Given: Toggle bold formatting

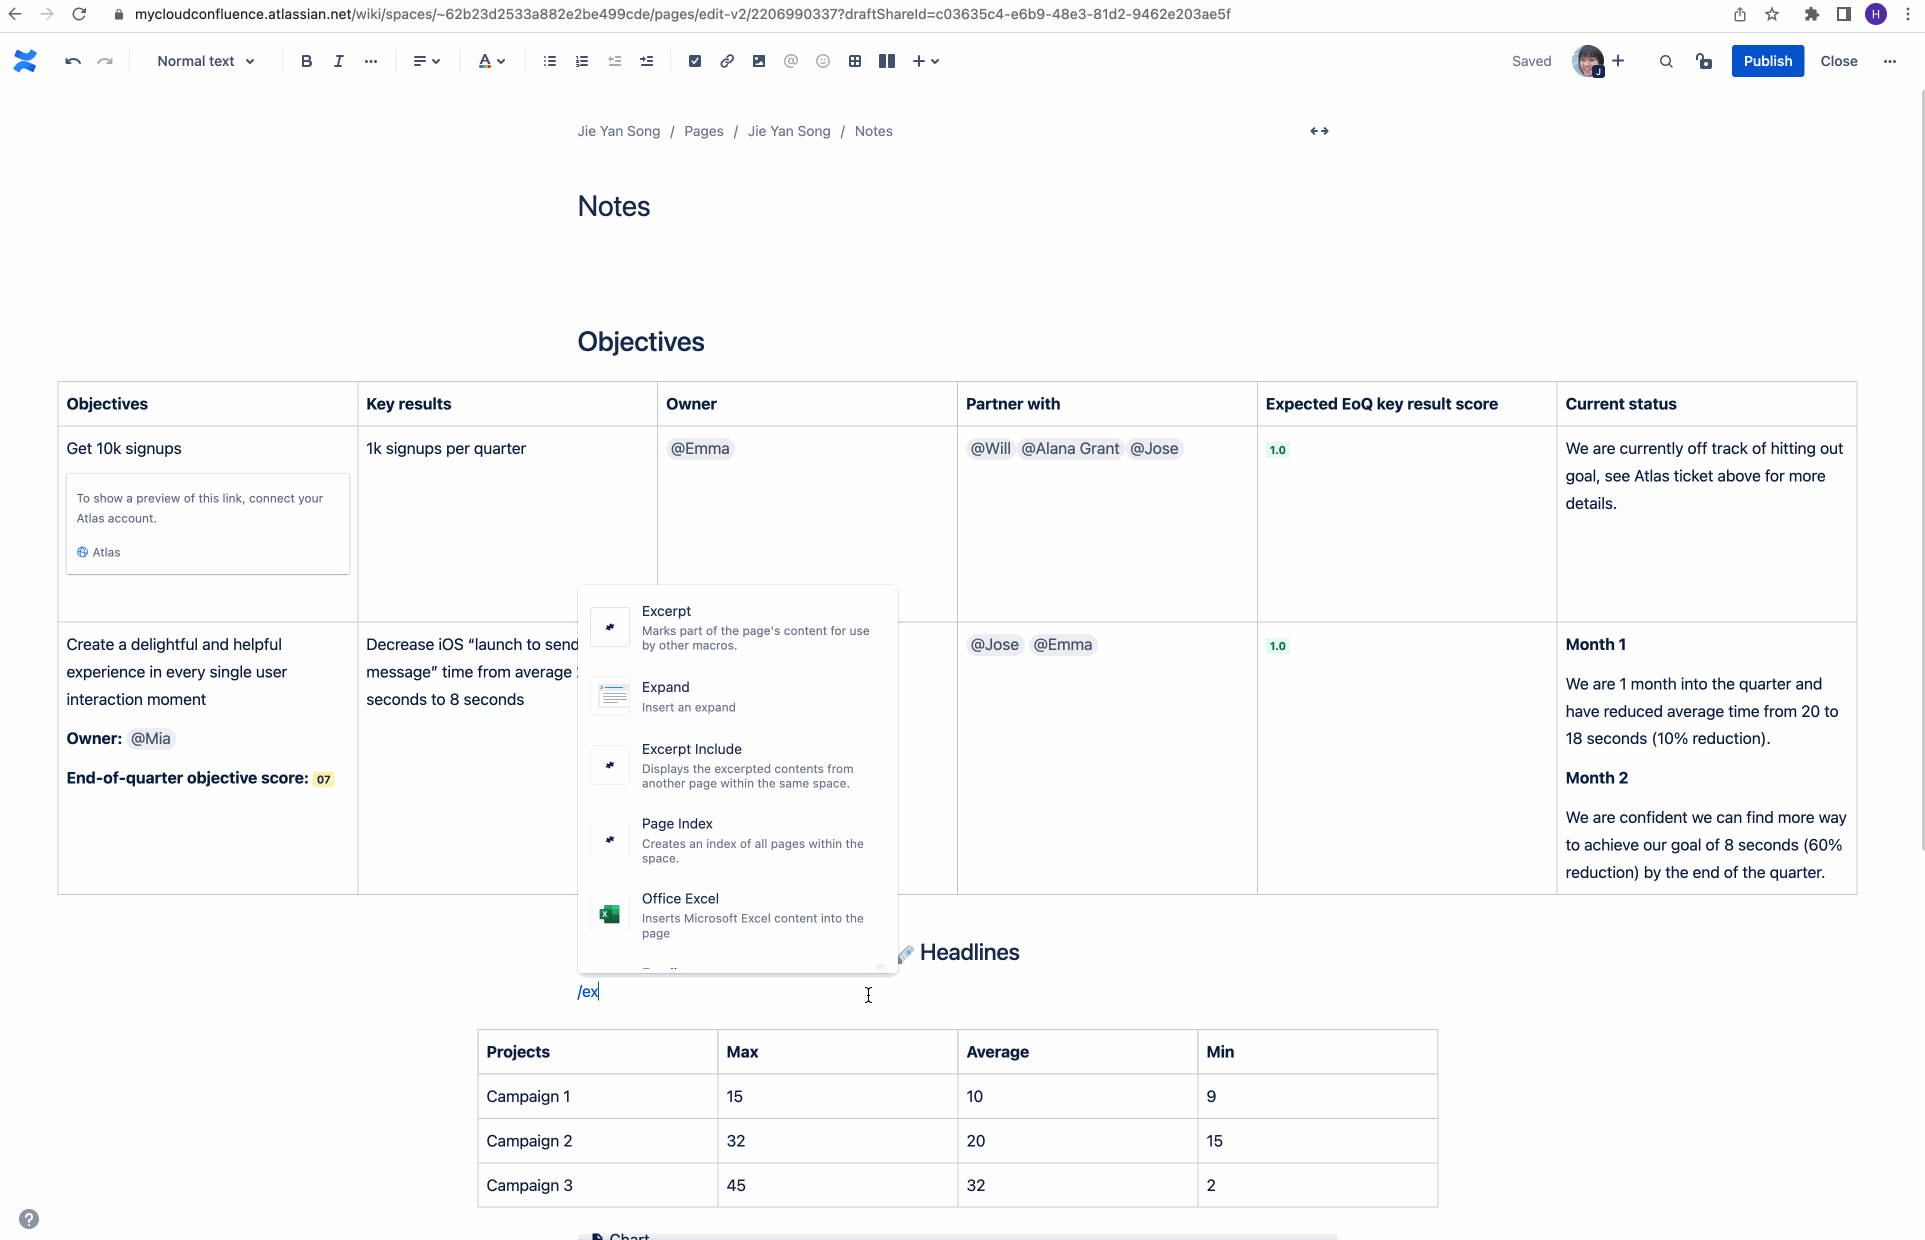Looking at the screenshot, I should pyautogui.click(x=306, y=61).
